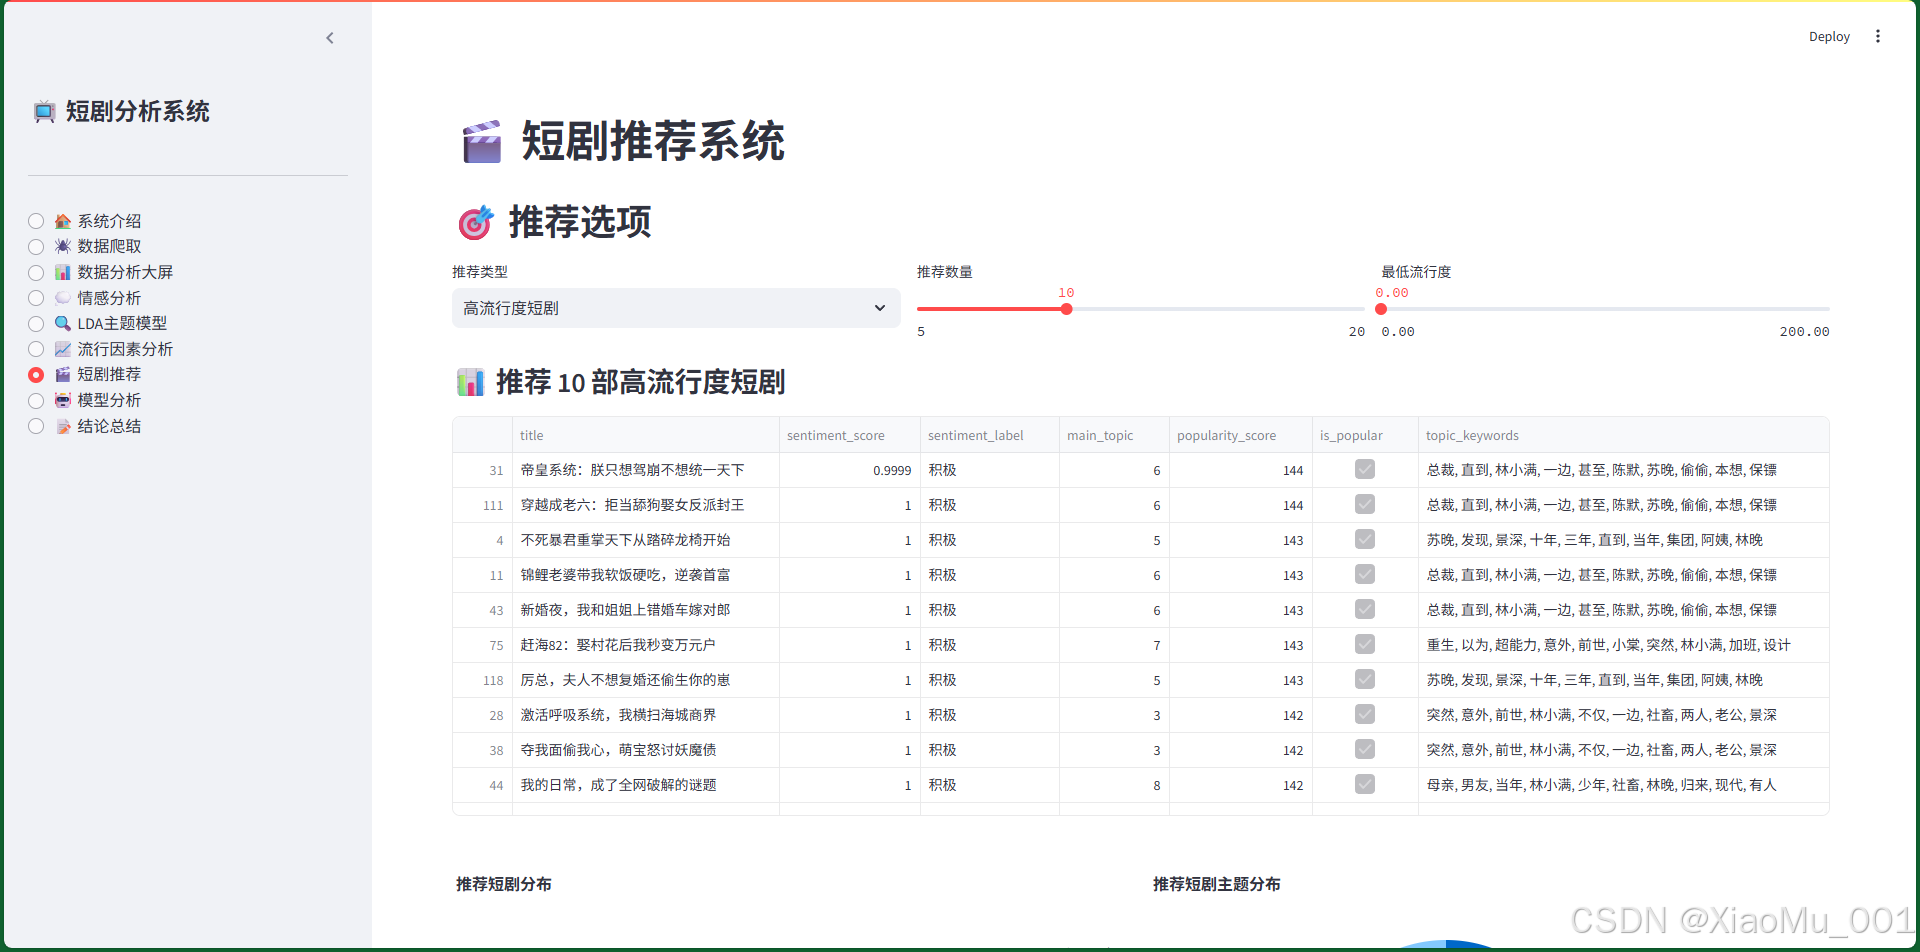Toggle is_popular checkbox for 帝皇系统 row
The width and height of the screenshot is (1920, 952).
pyautogui.click(x=1364, y=469)
